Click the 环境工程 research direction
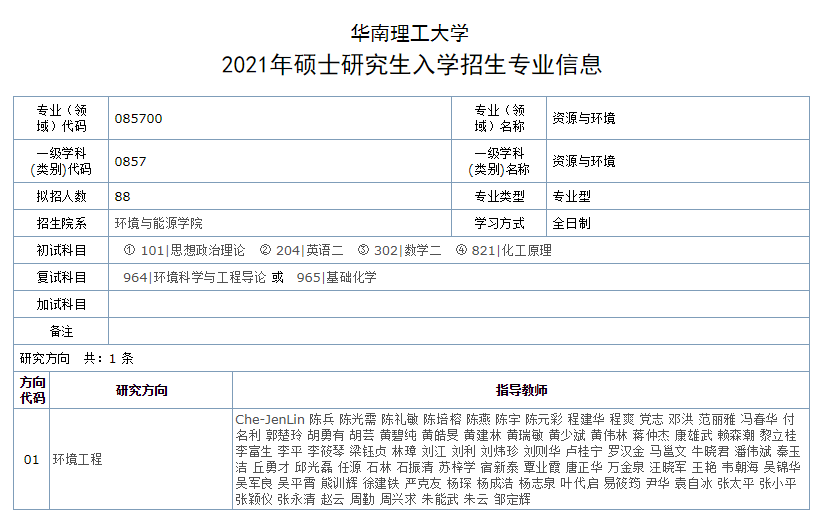Image resolution: width=824 pixels, height=521 pixels. (77, 459)
